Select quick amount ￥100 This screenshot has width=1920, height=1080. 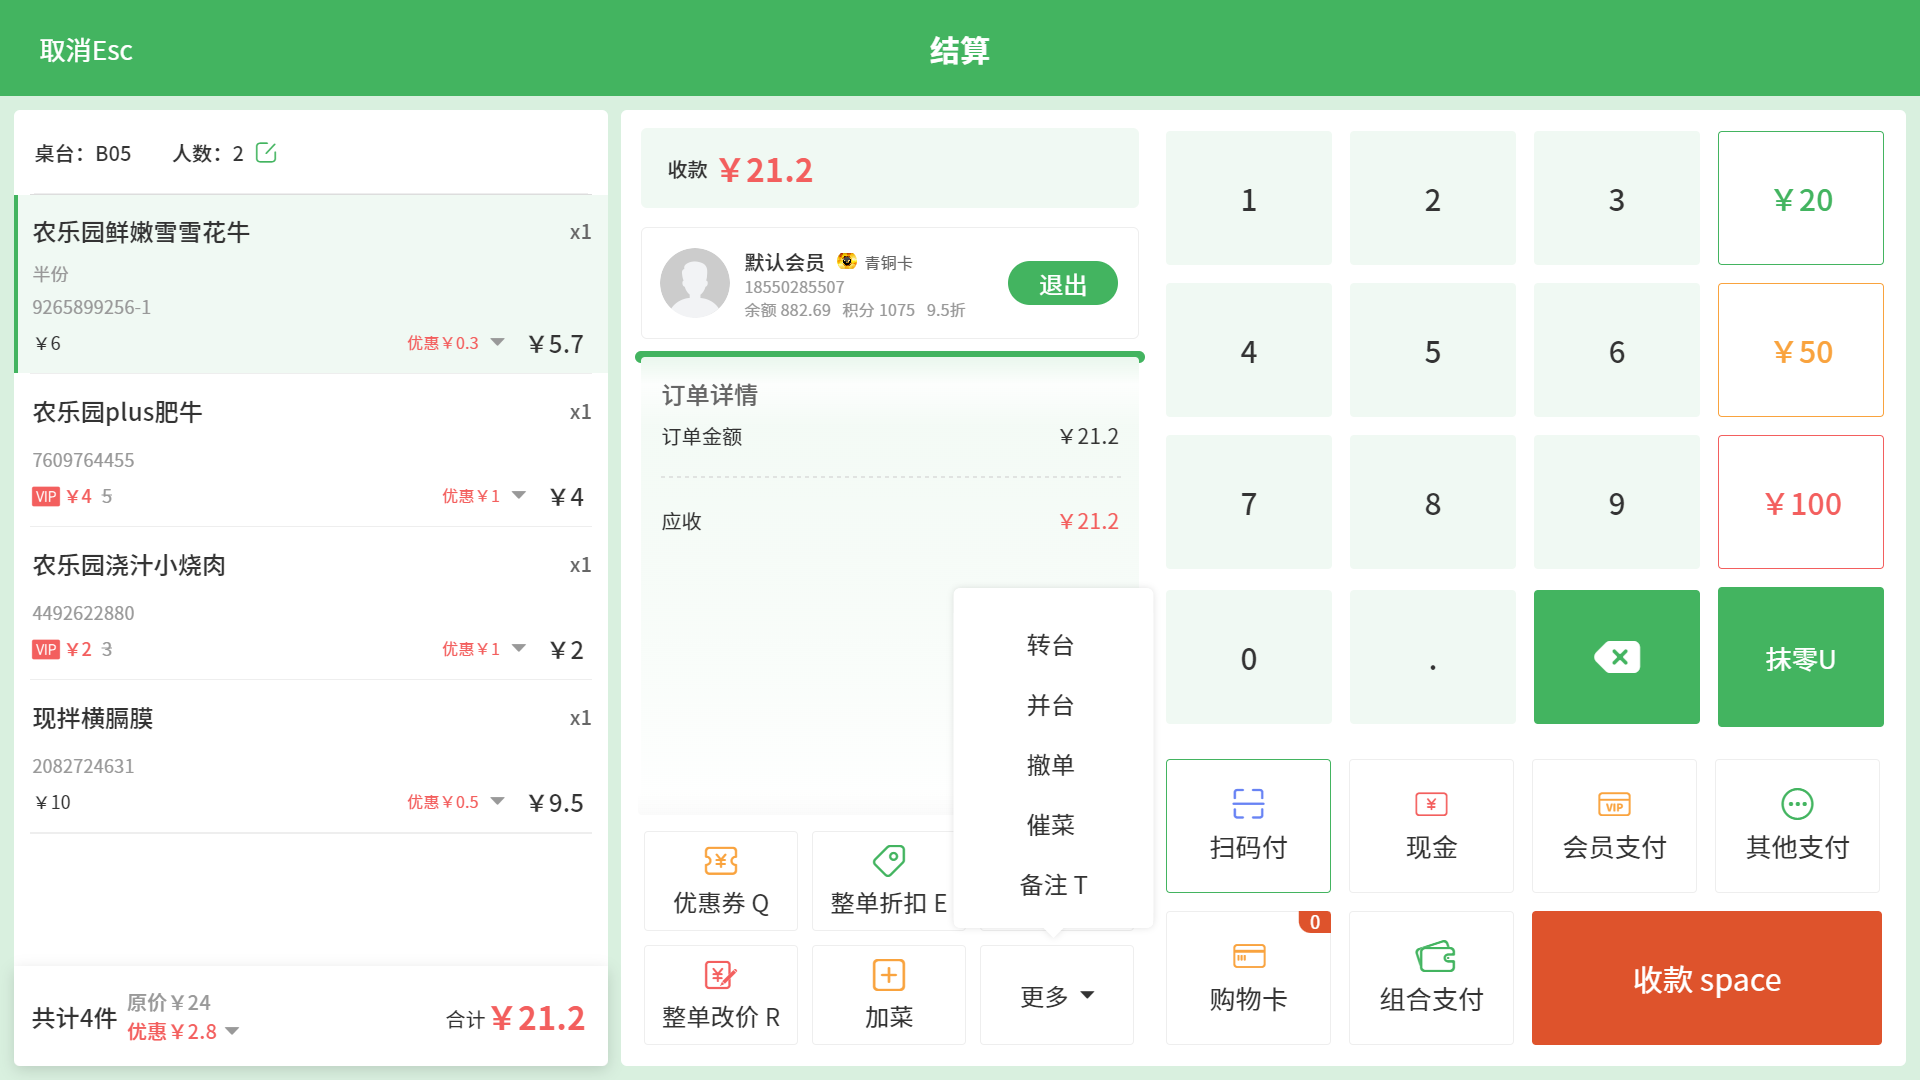pyautogui.click(x=1800, y=502)
